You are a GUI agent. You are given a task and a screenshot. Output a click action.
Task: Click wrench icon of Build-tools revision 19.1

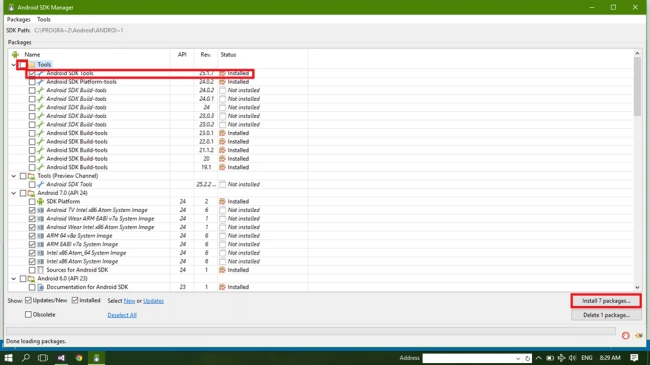[x=40, y=167]
